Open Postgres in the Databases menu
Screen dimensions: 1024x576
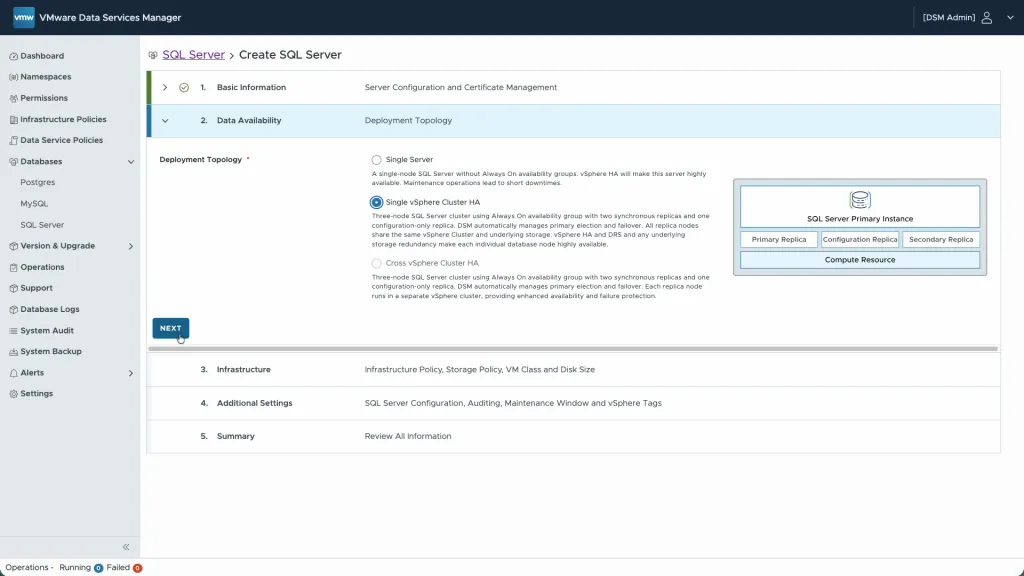point(37,182)
